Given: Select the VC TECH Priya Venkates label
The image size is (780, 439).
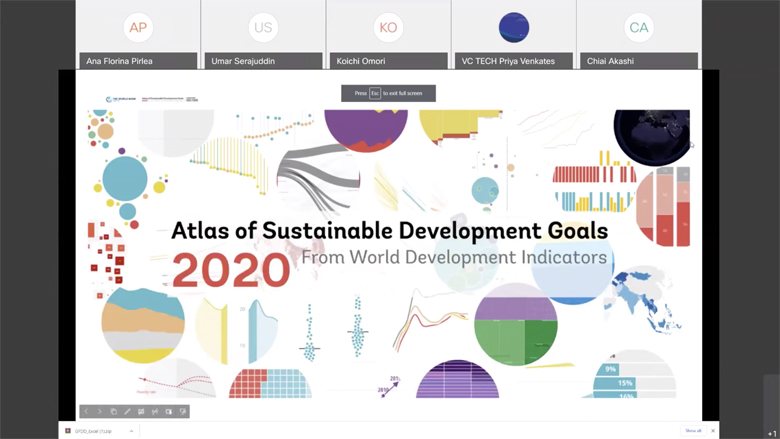Looking at the screenshot, I should coord(514,61).
